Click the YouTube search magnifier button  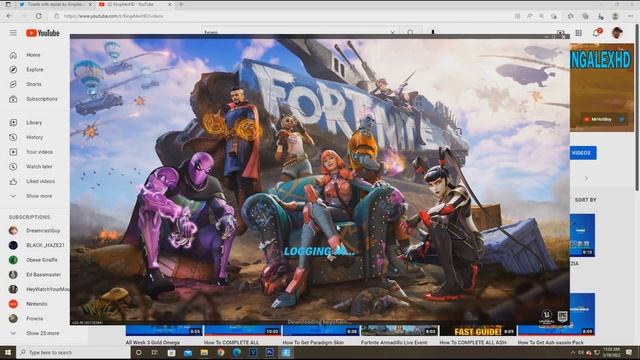(410, 32)
